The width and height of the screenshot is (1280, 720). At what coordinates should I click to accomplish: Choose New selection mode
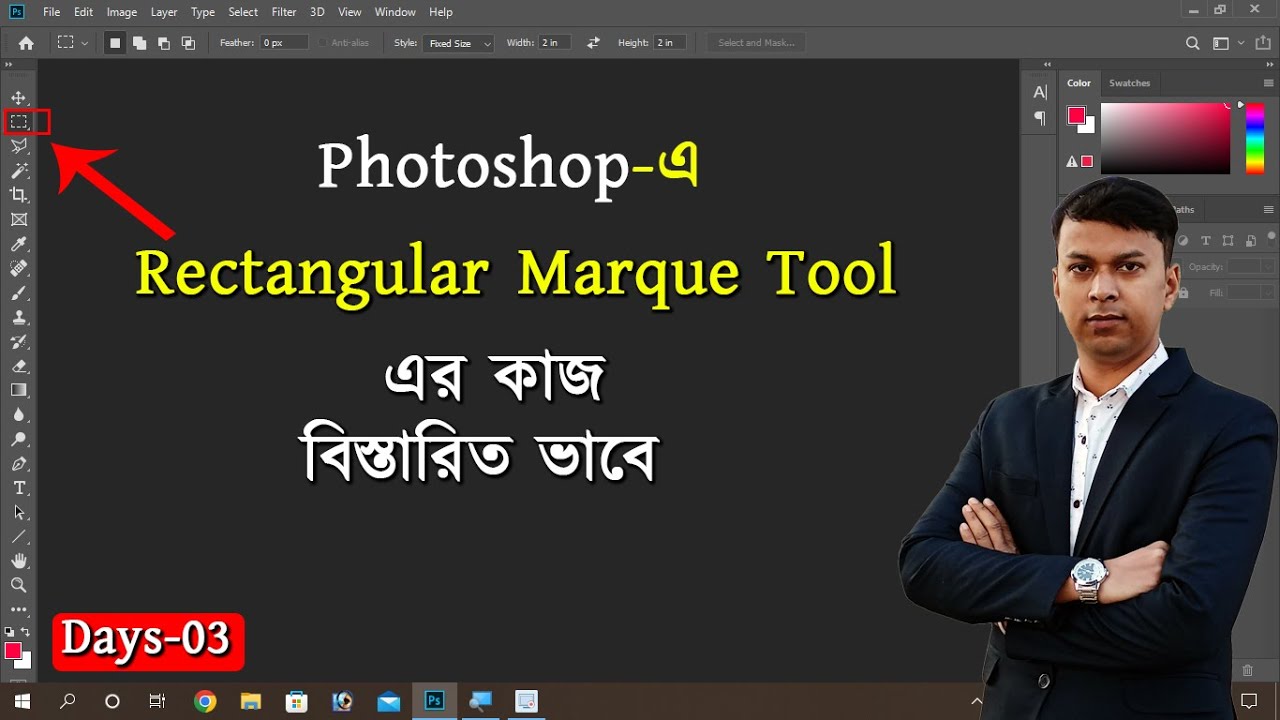(115, 43)
